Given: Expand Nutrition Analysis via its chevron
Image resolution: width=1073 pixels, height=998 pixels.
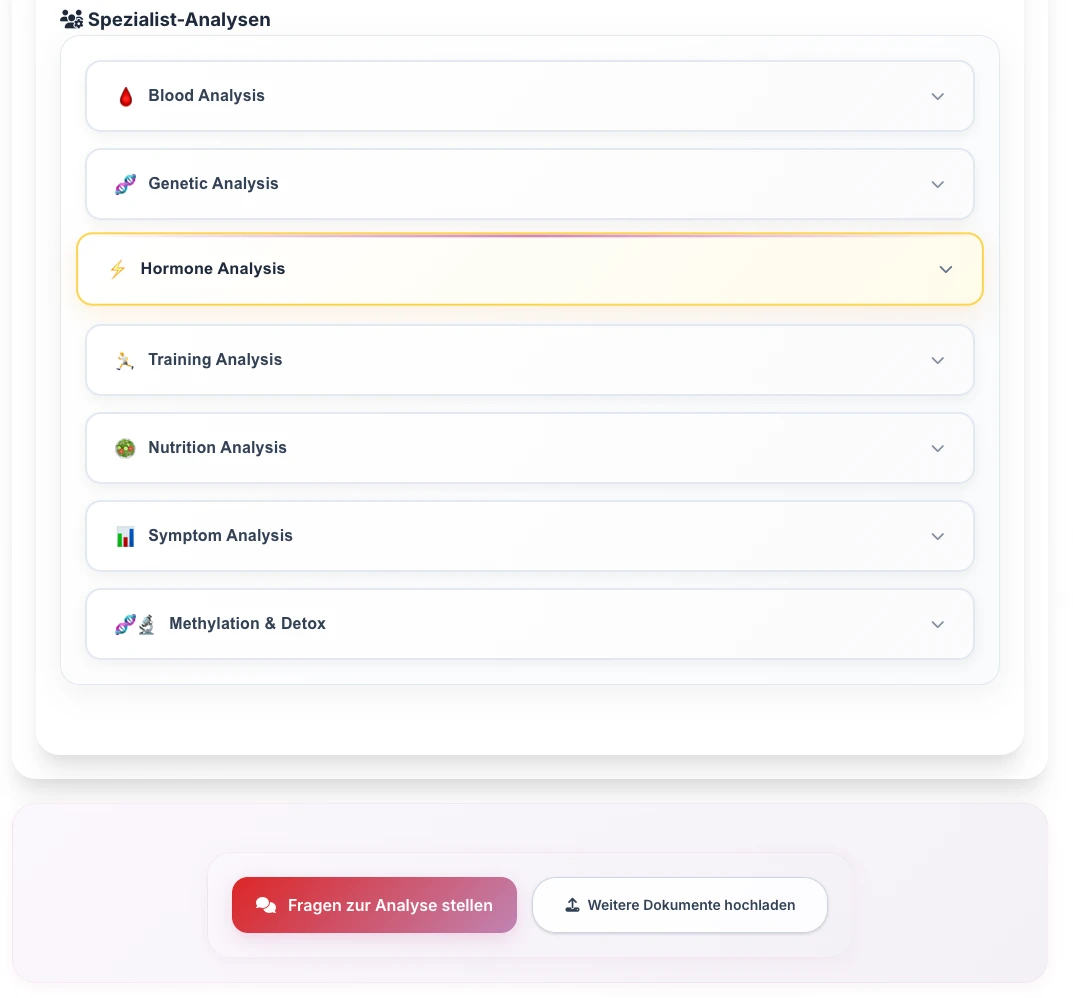Looking at the screenshot, I should [x=938, y=449].
